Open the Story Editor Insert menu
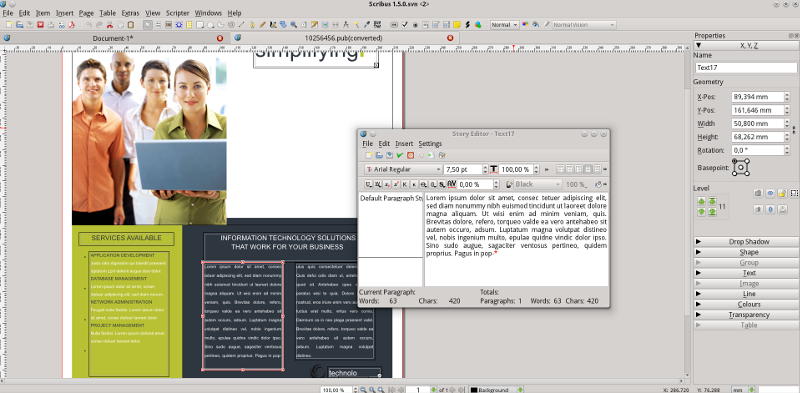 coord(404,144)
